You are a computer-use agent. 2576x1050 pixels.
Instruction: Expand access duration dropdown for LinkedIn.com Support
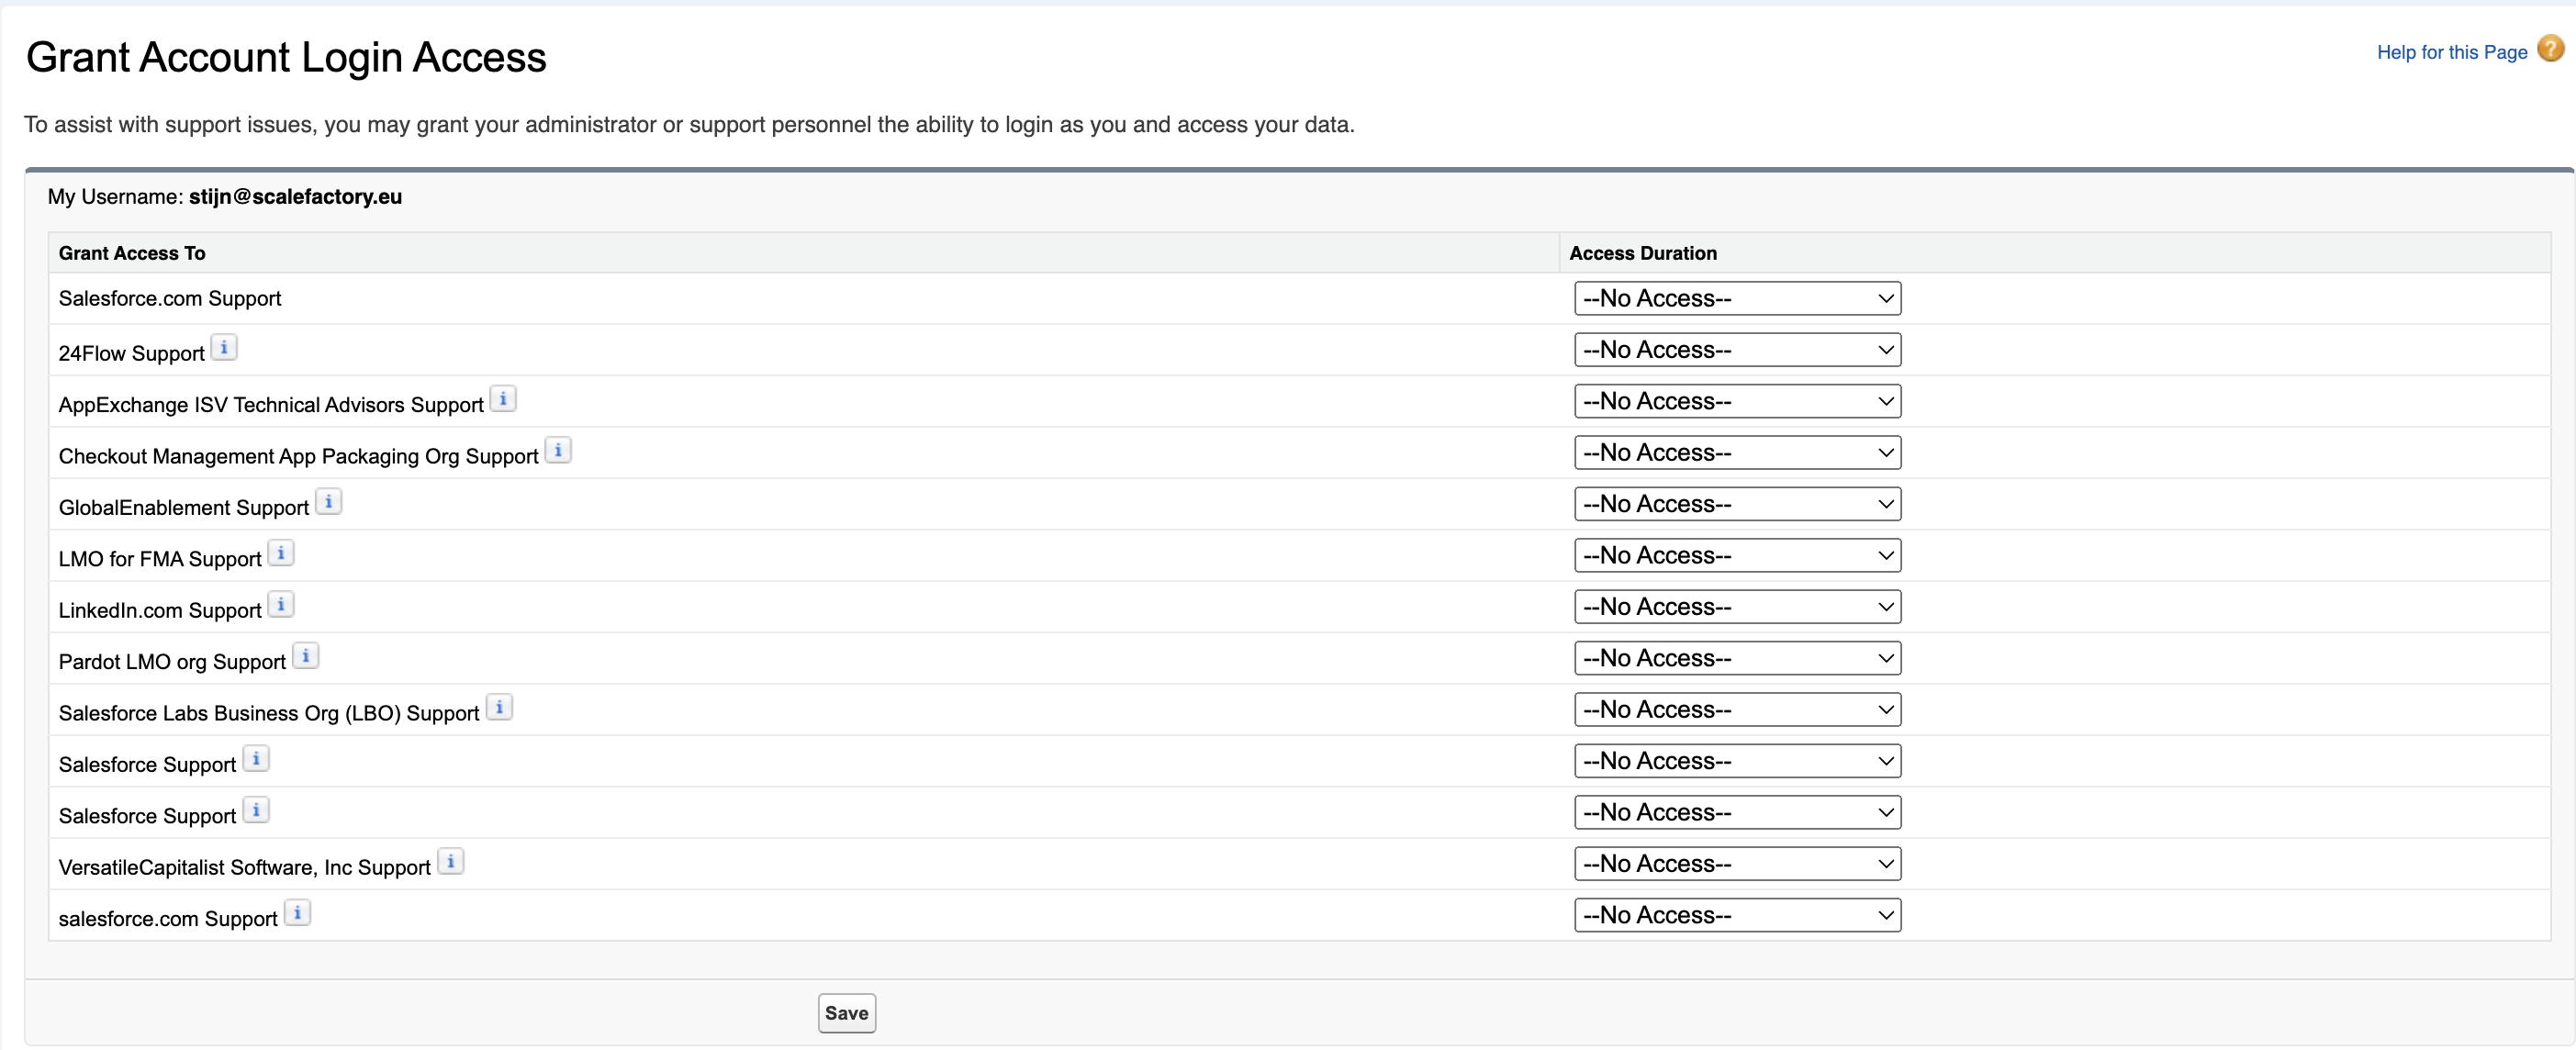pyautogui.click(x=1736, y=607)
